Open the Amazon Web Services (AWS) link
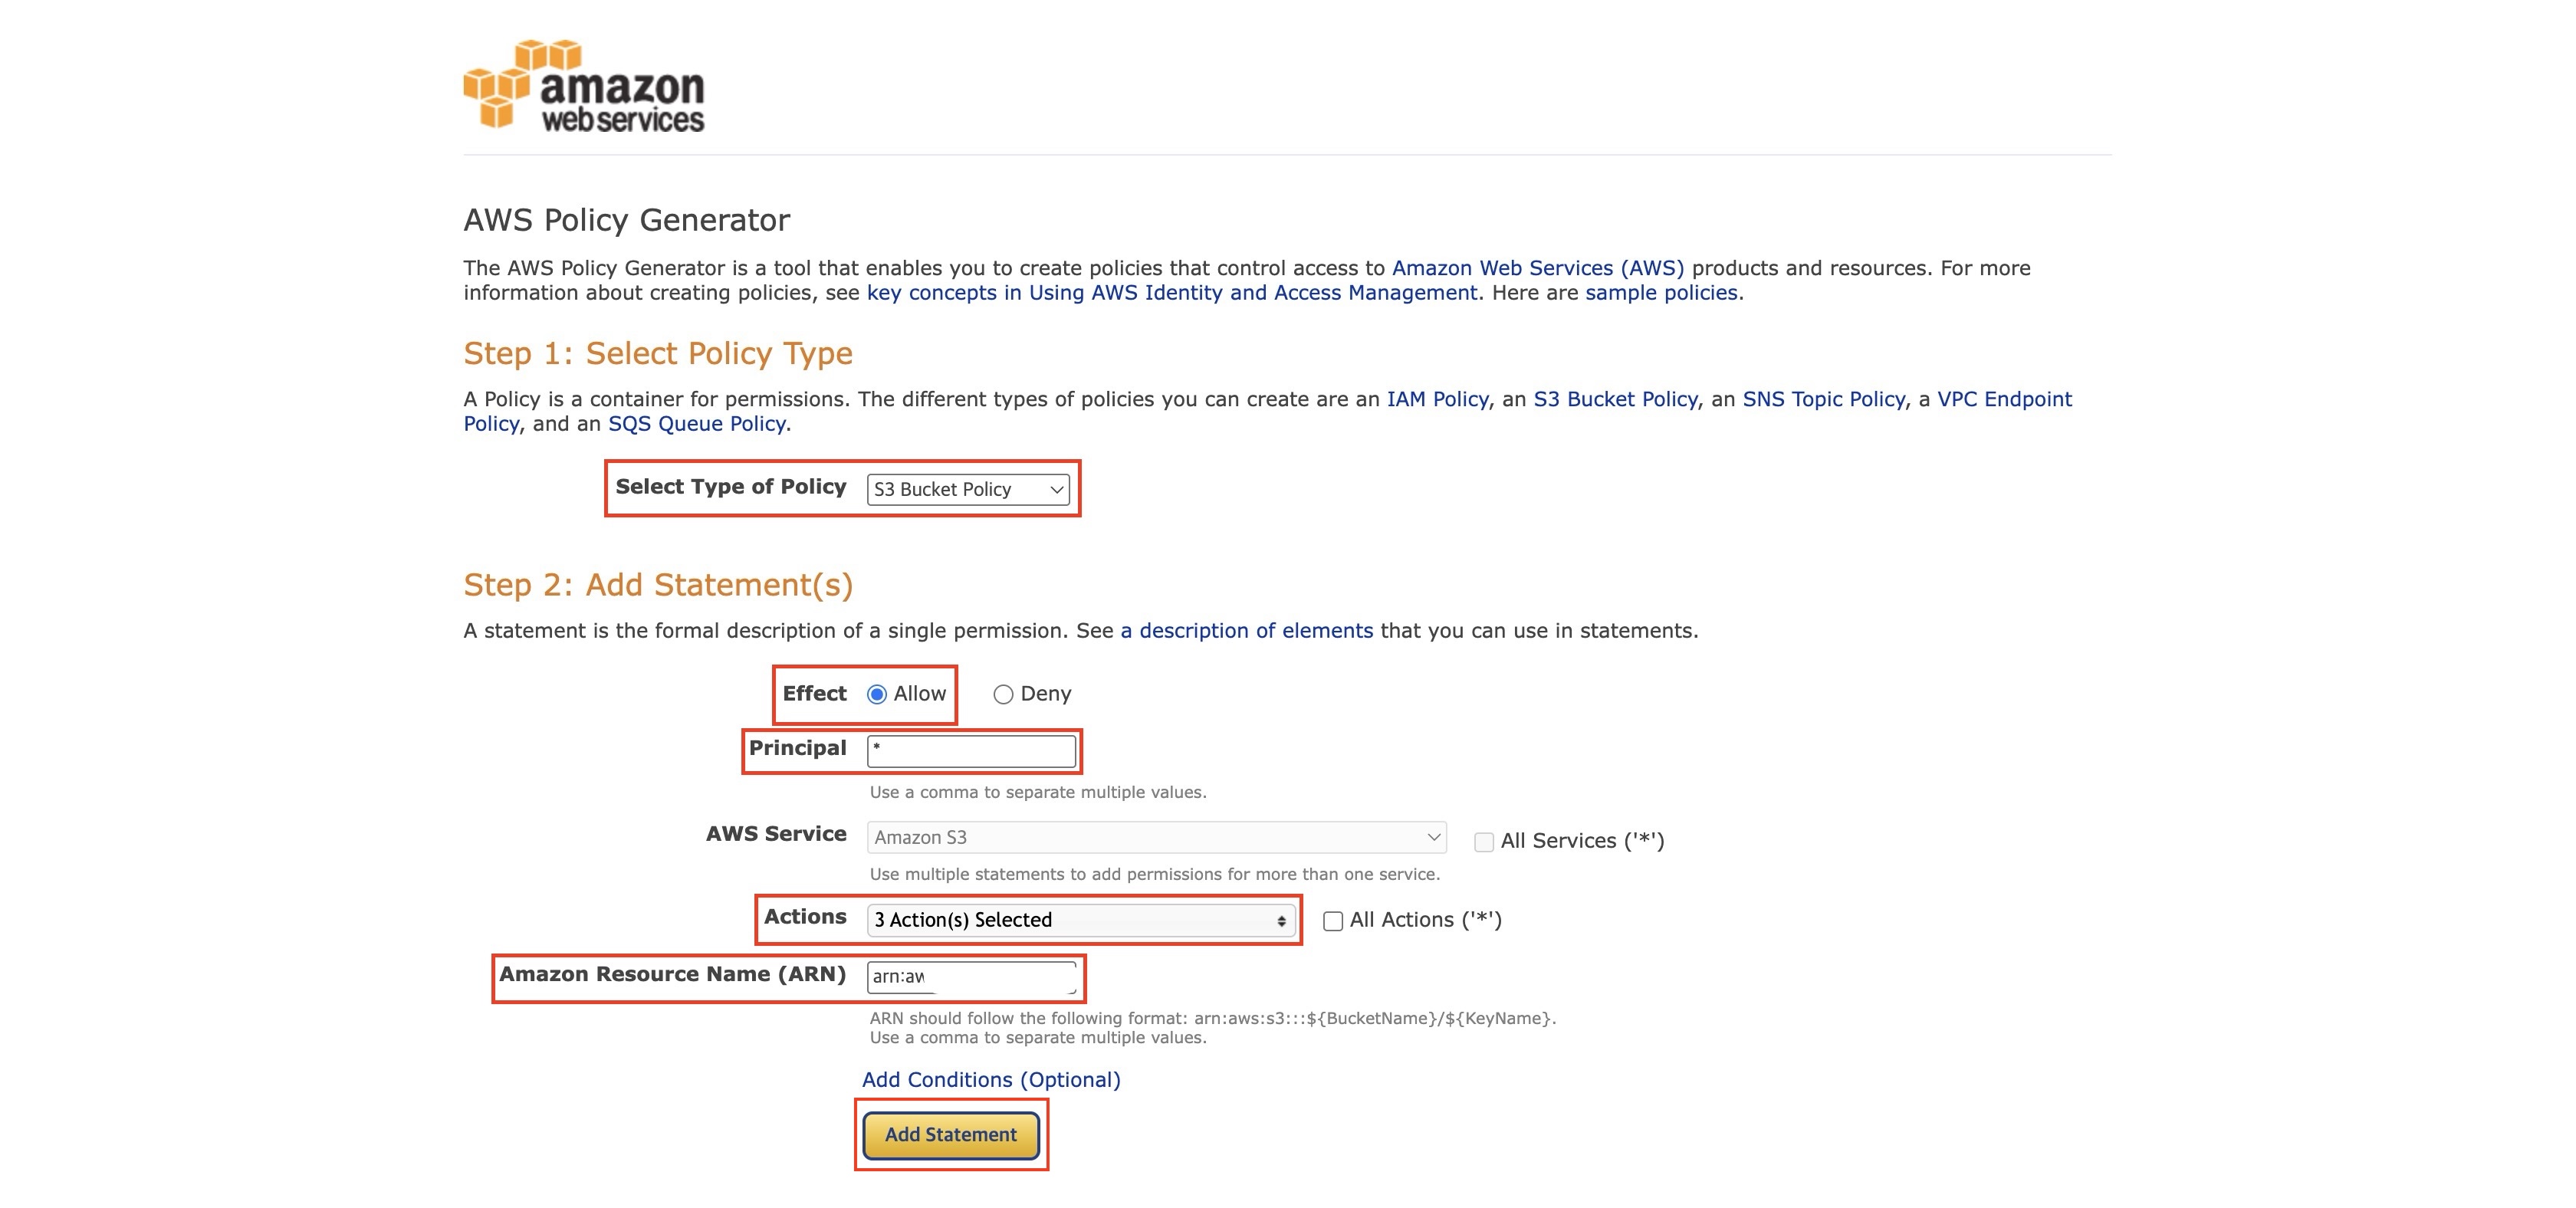The width and height of the screenshot is (2576, 1208). (x=1538, y=268)
